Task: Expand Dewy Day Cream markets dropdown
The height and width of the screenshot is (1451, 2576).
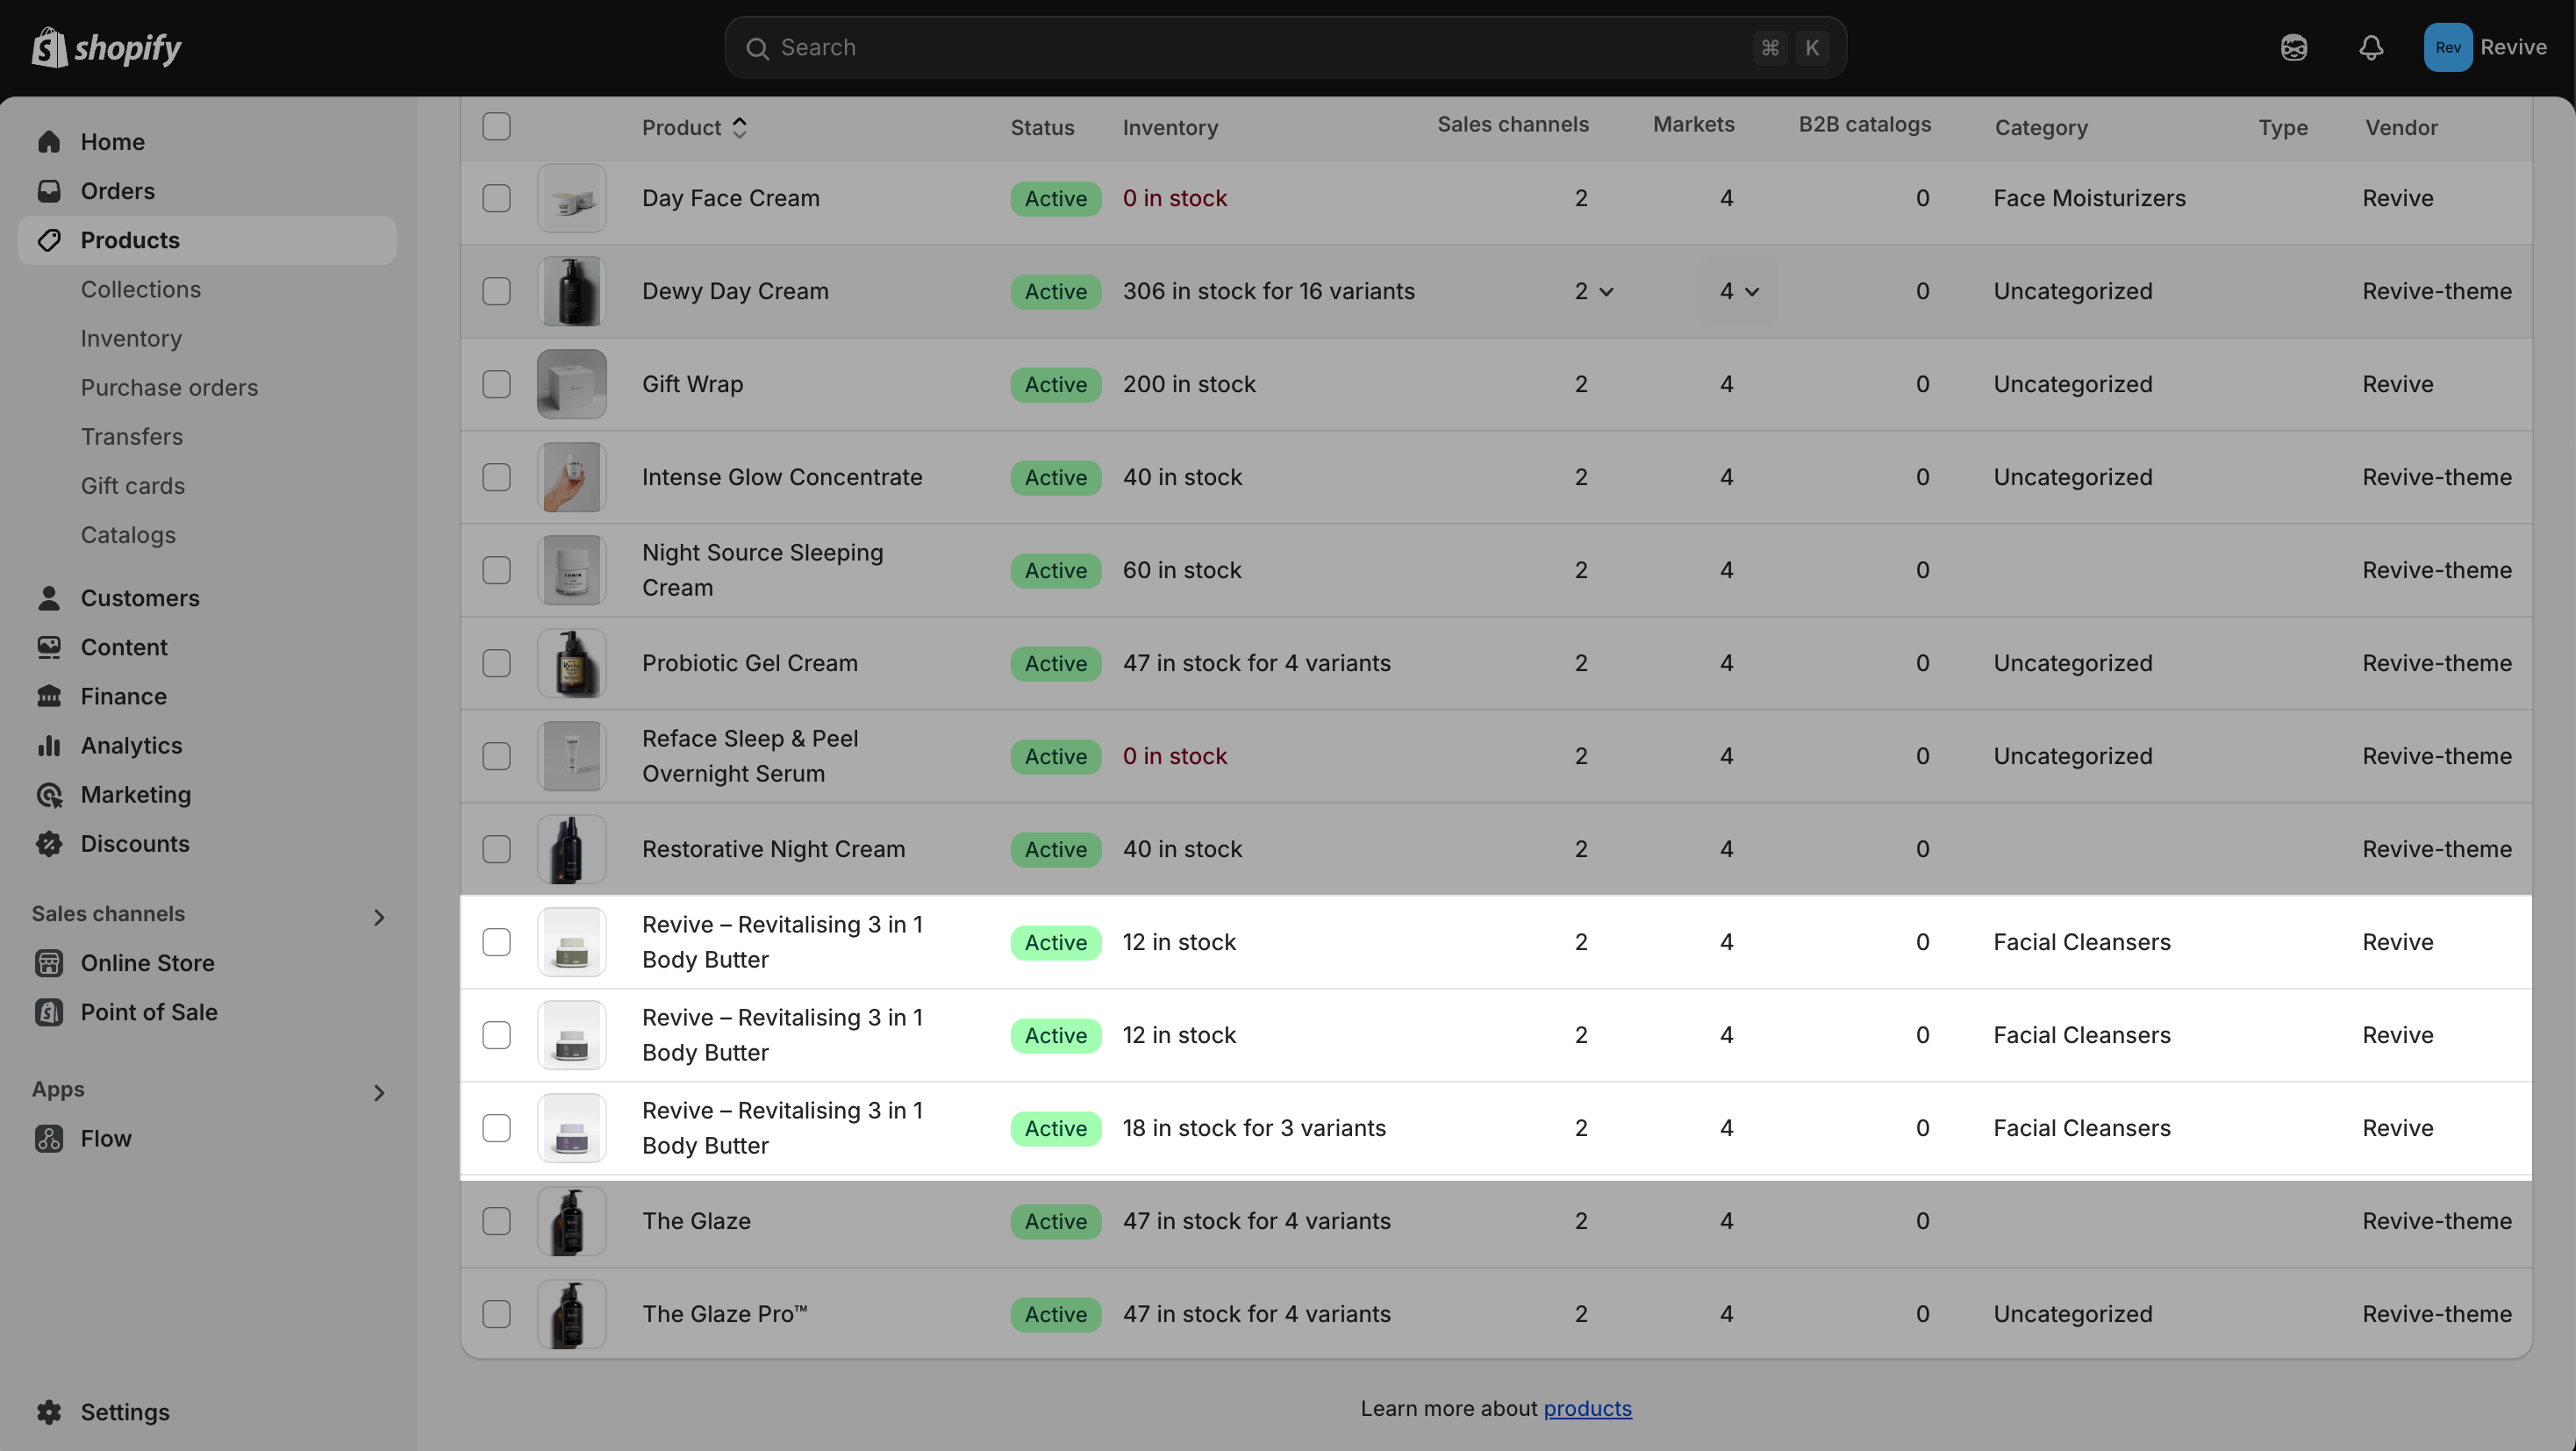Action: pos(1739,291)
